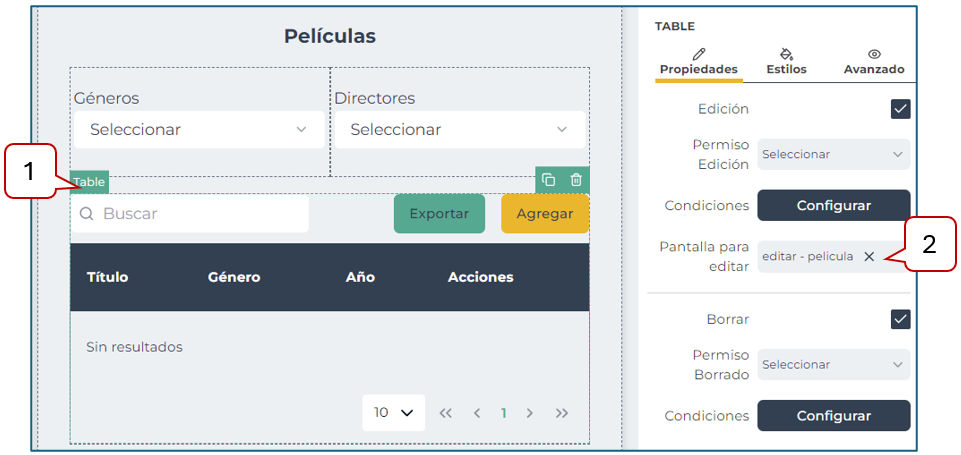Click the delete table trash icon
961x455 pixels.
[576, 180]
